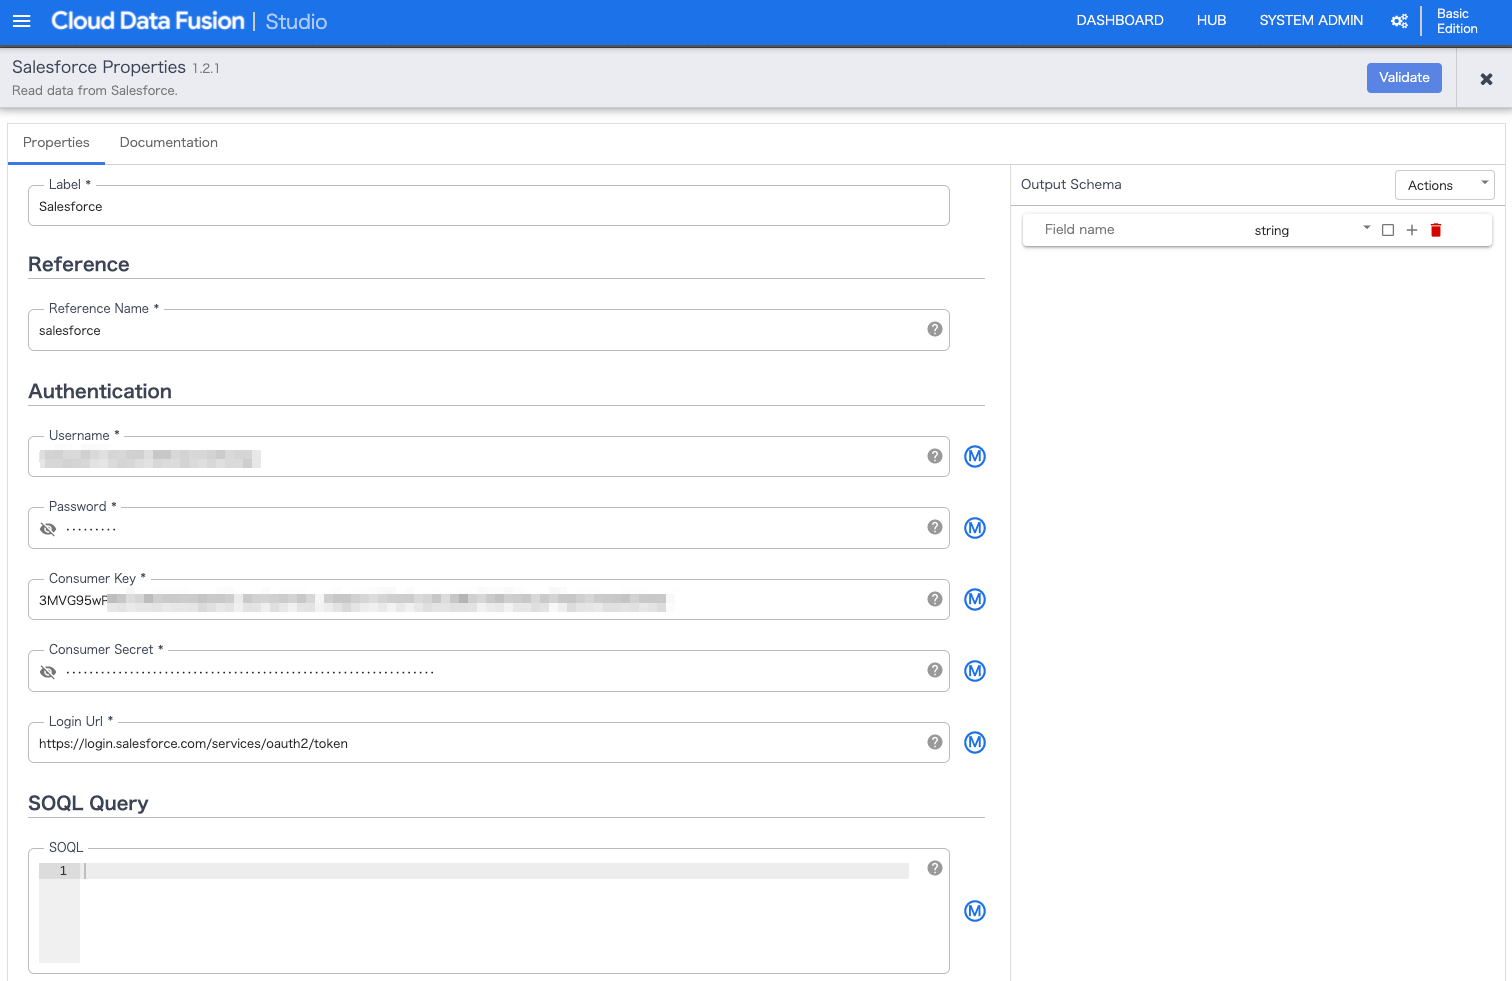Delete the schema field with the trash icon
This screenshot has width=1512, height=981.
(x=1436, y=229)
